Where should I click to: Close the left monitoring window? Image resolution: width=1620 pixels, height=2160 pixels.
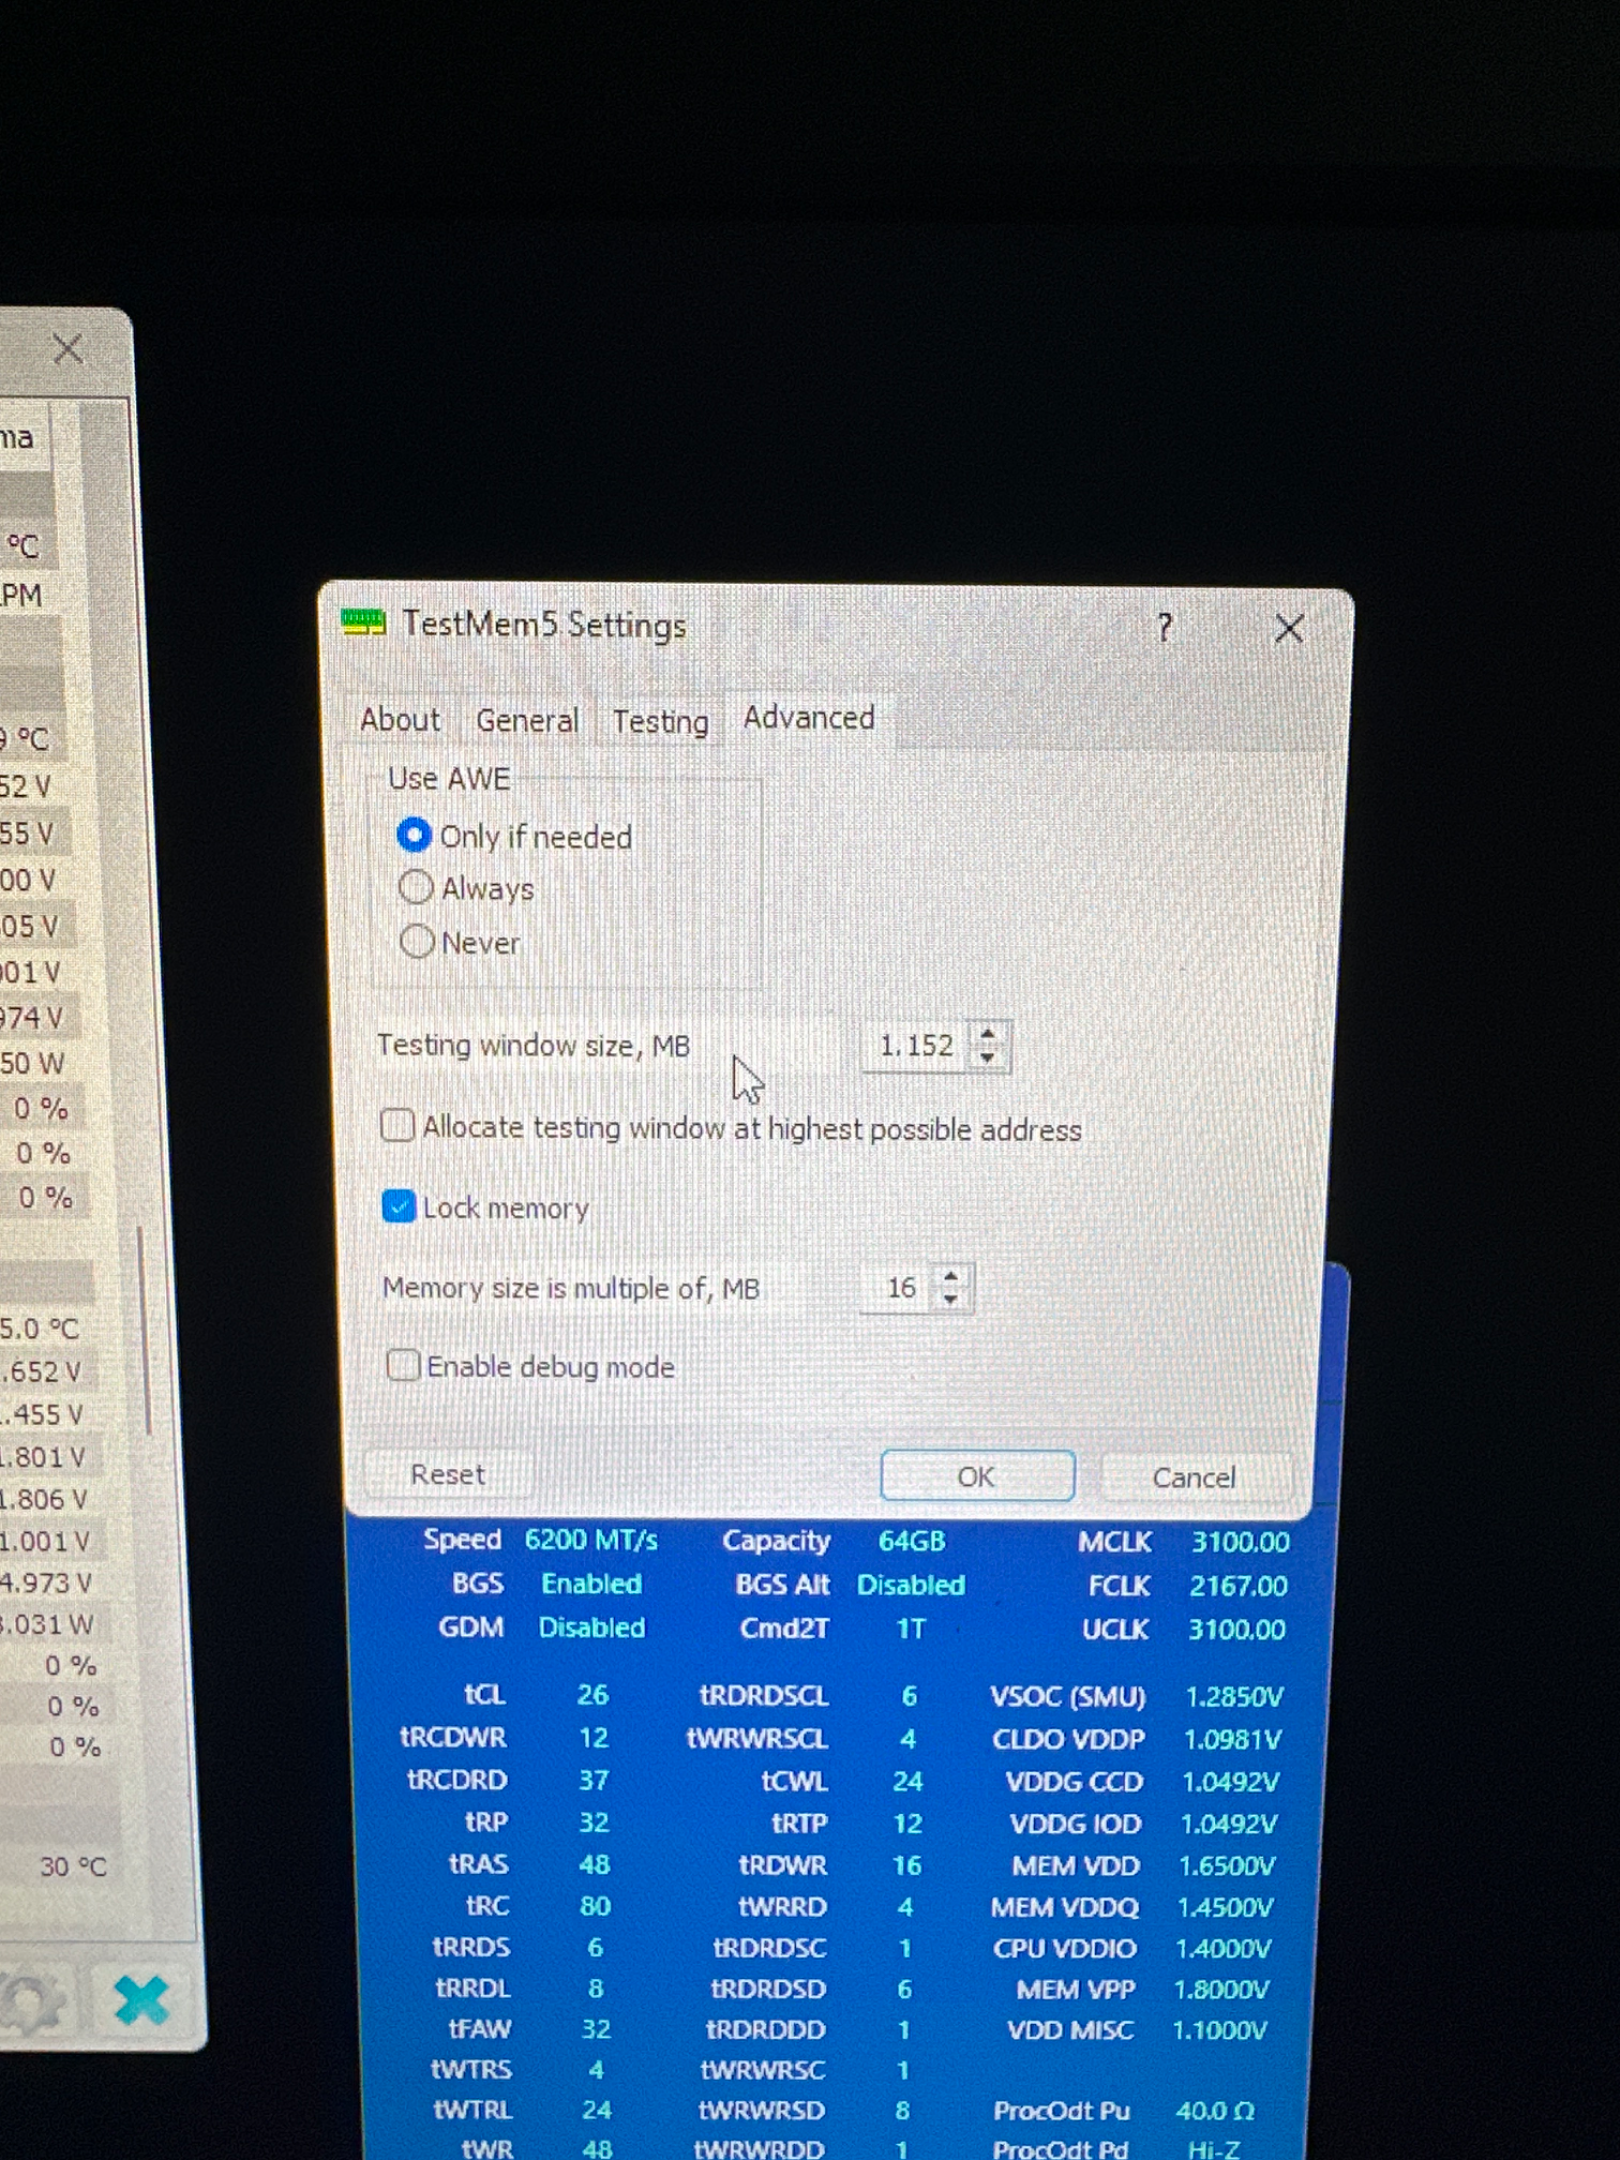pyautogui.click(x=68, y=349)
